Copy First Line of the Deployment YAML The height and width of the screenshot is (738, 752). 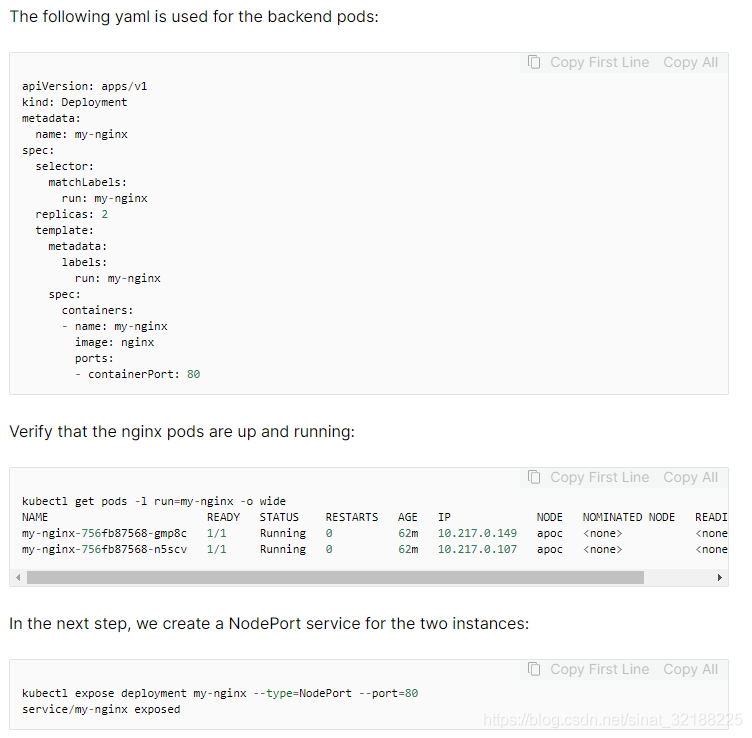click(x=599, y=62)
